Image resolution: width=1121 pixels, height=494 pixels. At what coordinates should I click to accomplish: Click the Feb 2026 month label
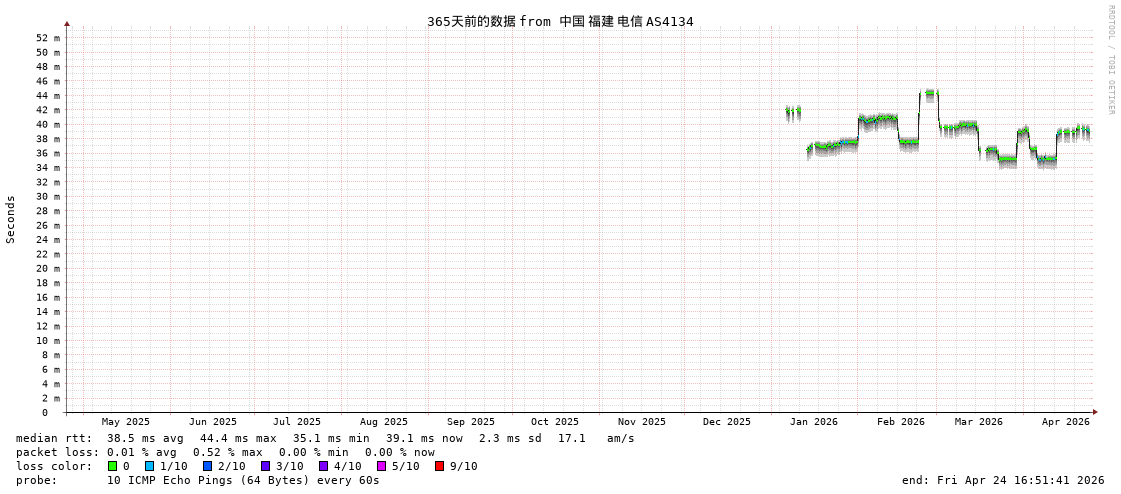pyautogui.click(x=901, y=422)
